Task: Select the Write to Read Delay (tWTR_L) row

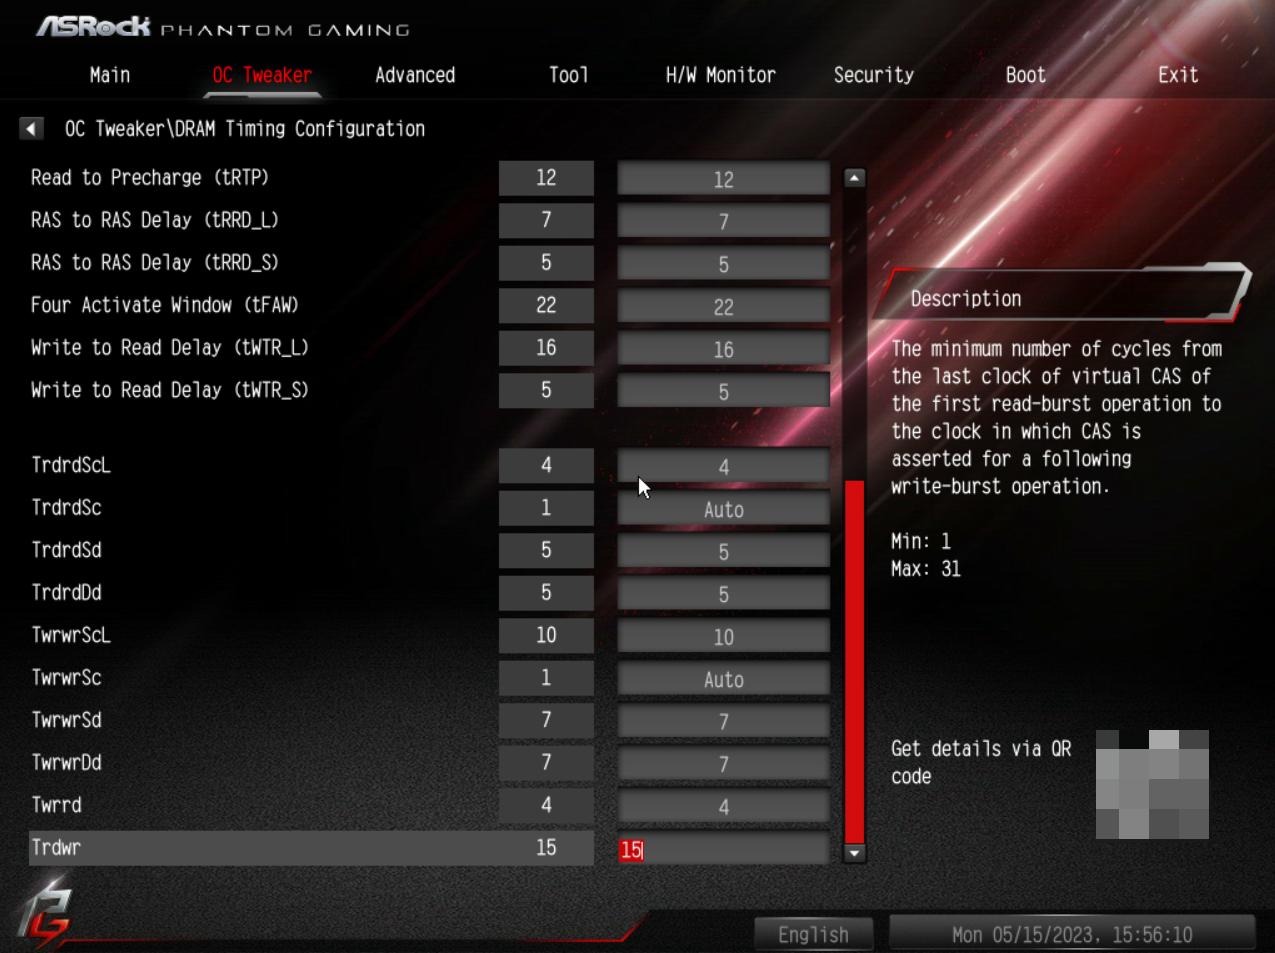Action: (x=170, y=348)
